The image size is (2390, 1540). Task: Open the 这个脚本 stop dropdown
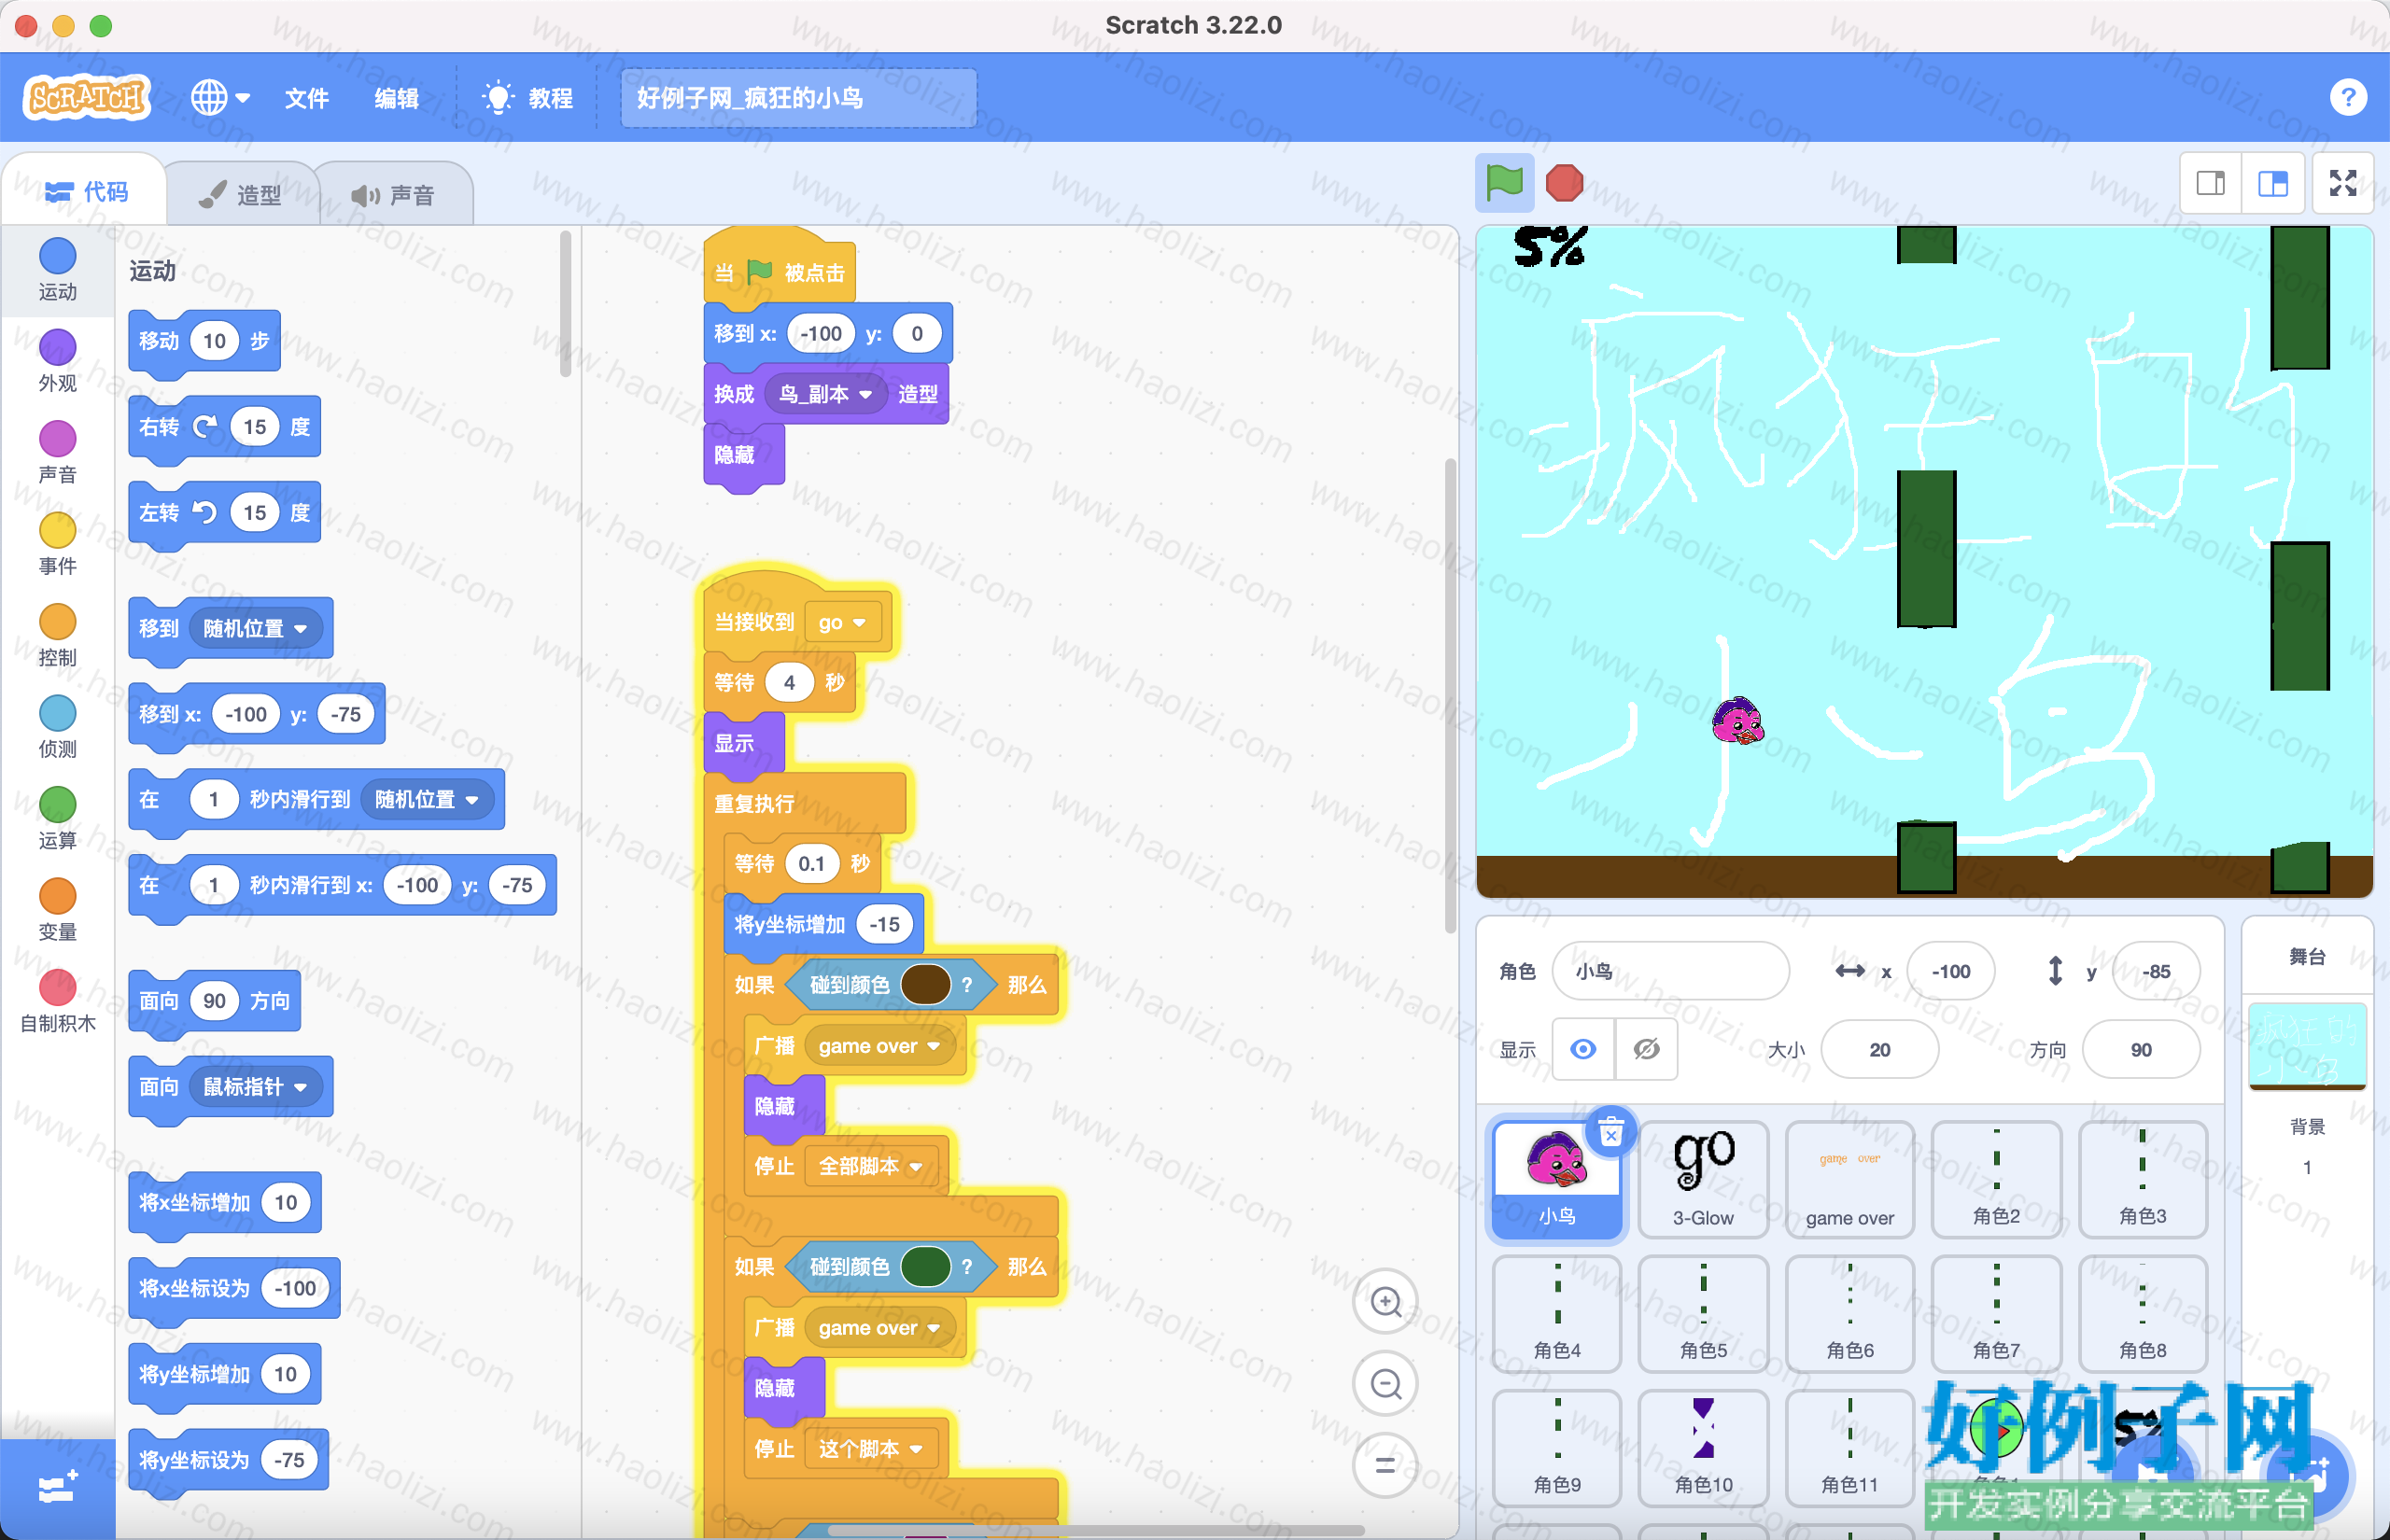870,1449
